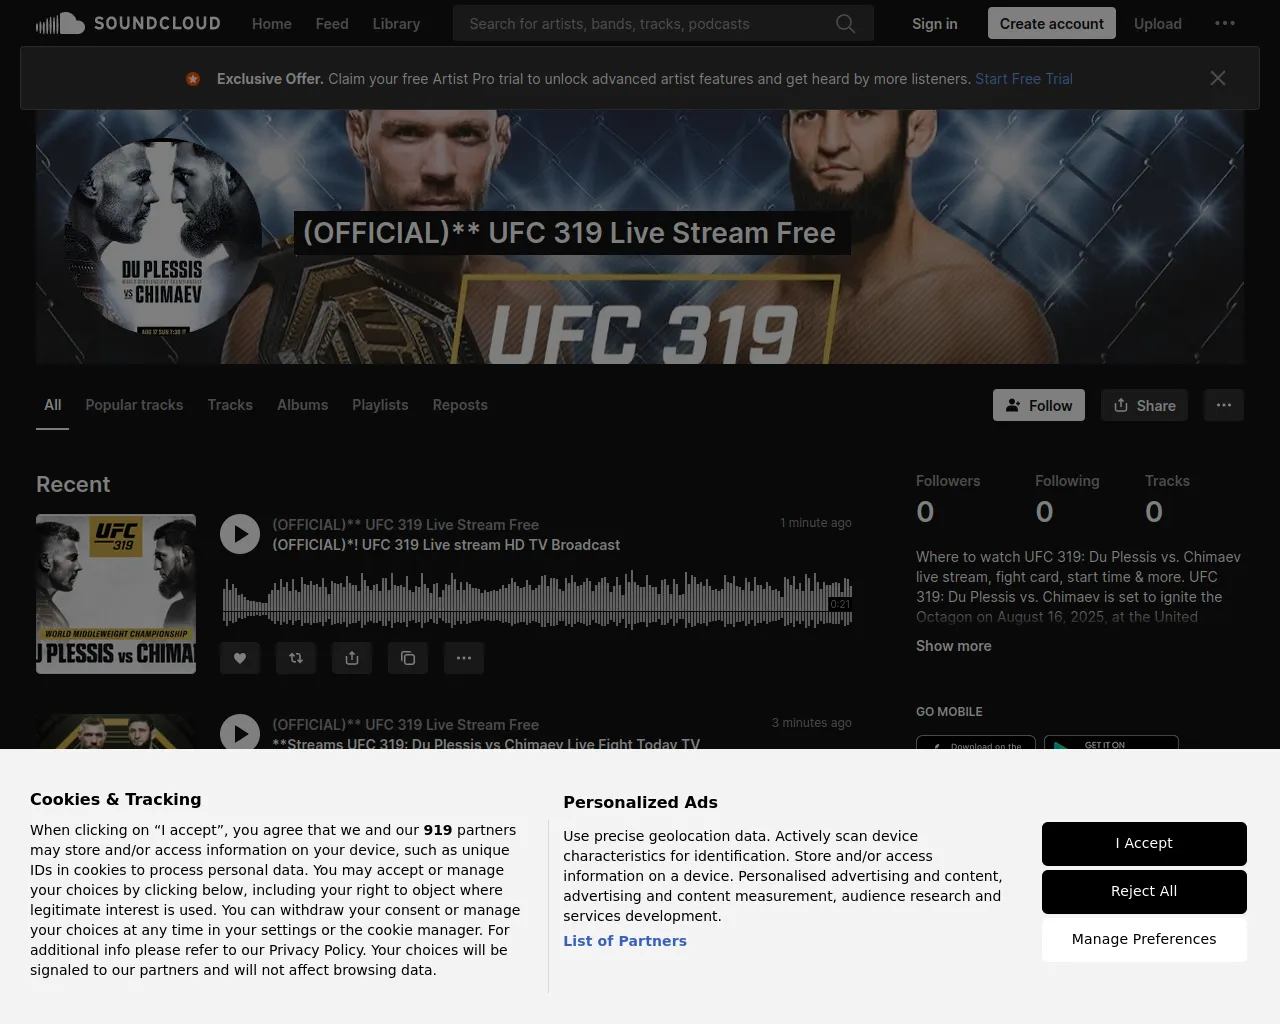
Task: Open the HD TV Broadcast track title
Action: coord(446,545)
